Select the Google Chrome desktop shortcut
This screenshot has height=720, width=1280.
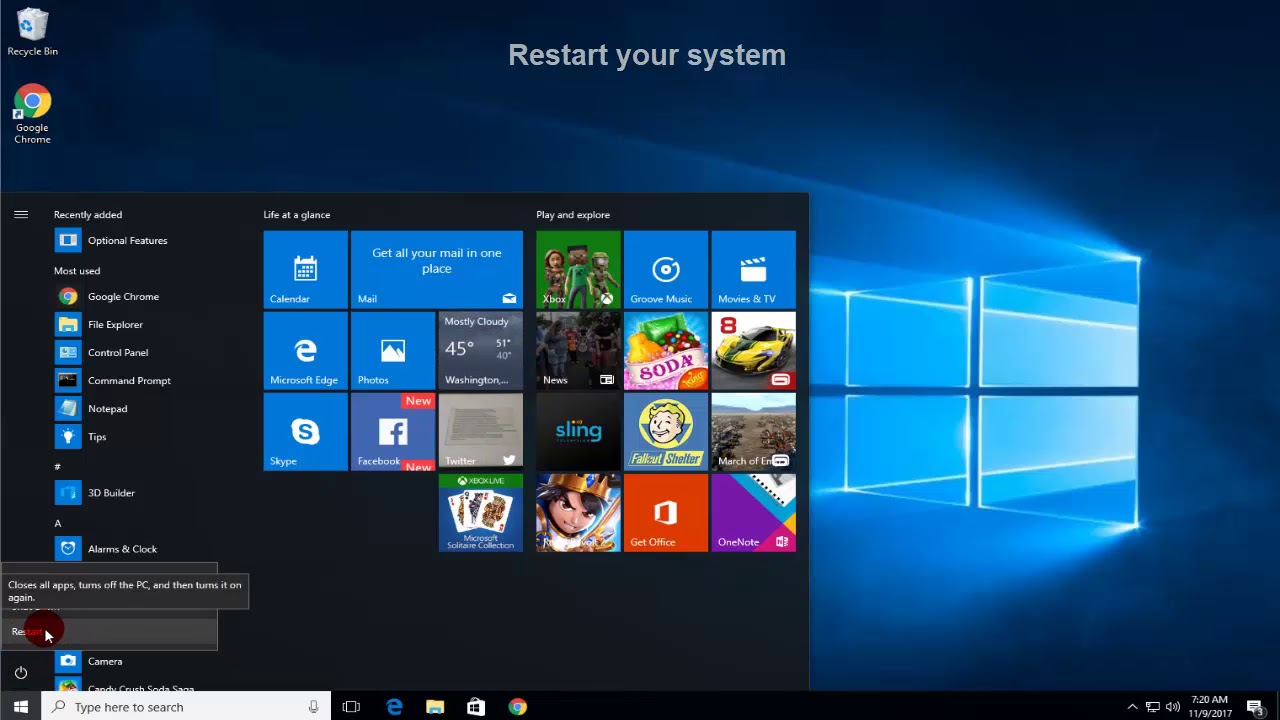pos(32,115)
